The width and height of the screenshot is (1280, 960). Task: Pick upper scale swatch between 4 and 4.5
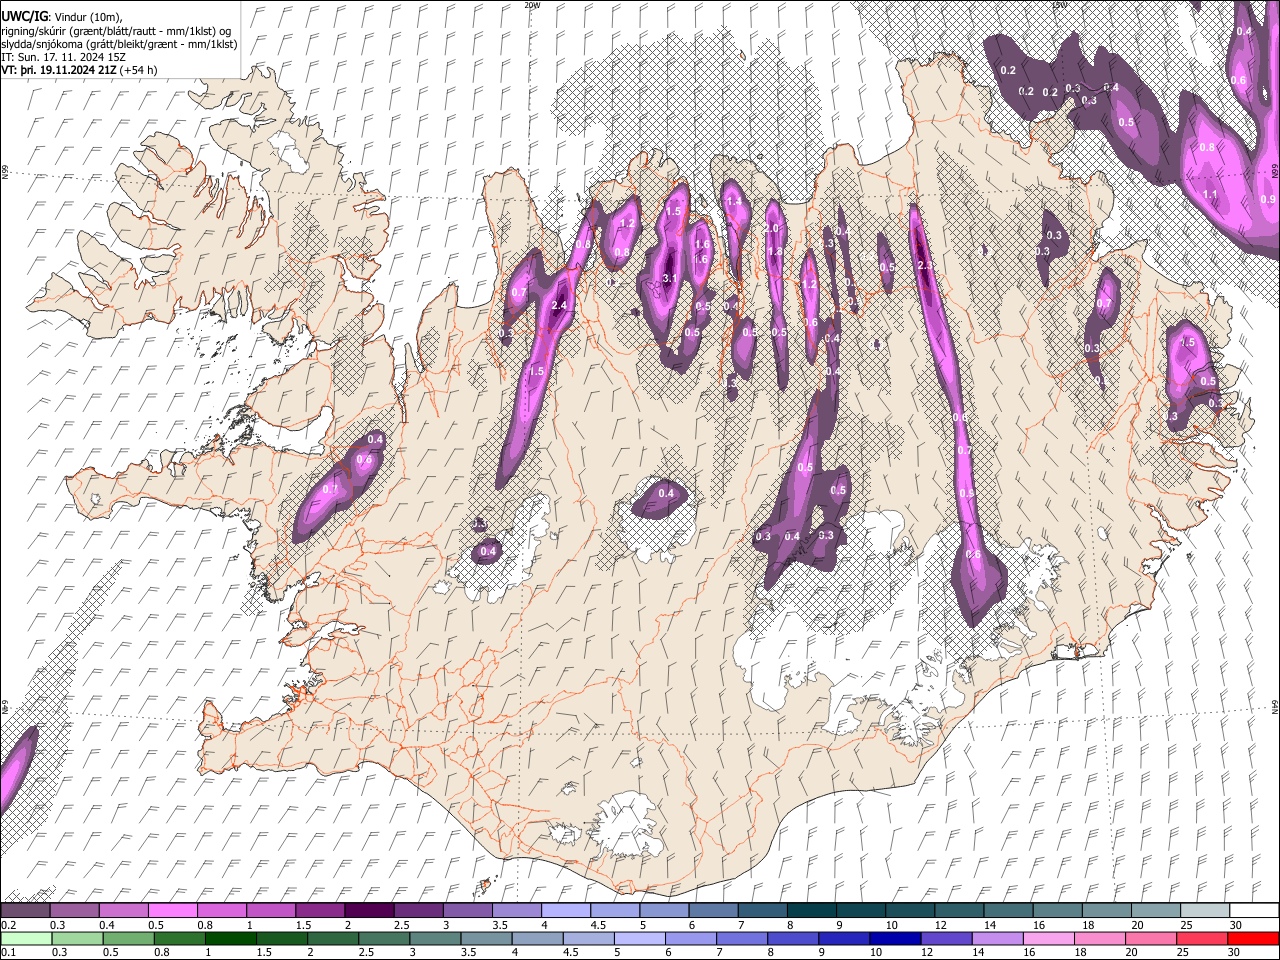(x=565, y=910)
